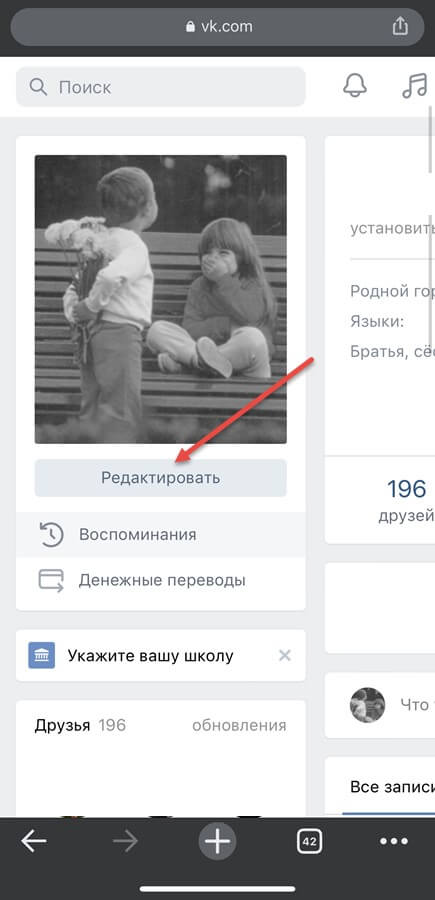
Task: Tap the browser share icon
Action: coord(400,26)
